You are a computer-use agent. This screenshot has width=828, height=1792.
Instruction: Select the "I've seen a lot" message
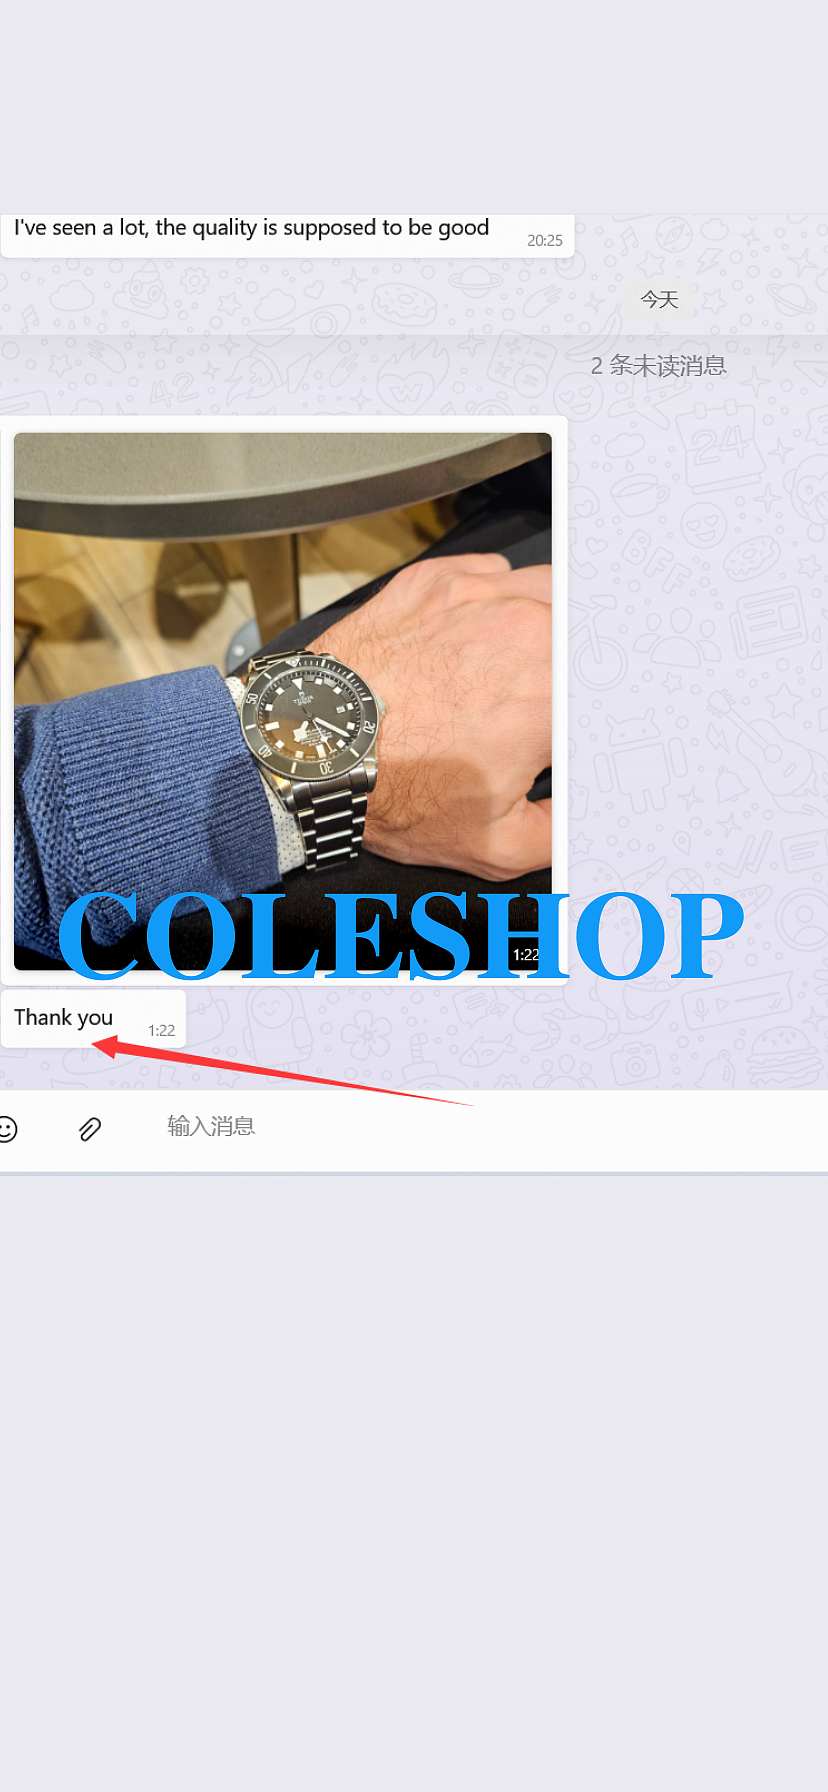tap(287, 235)
